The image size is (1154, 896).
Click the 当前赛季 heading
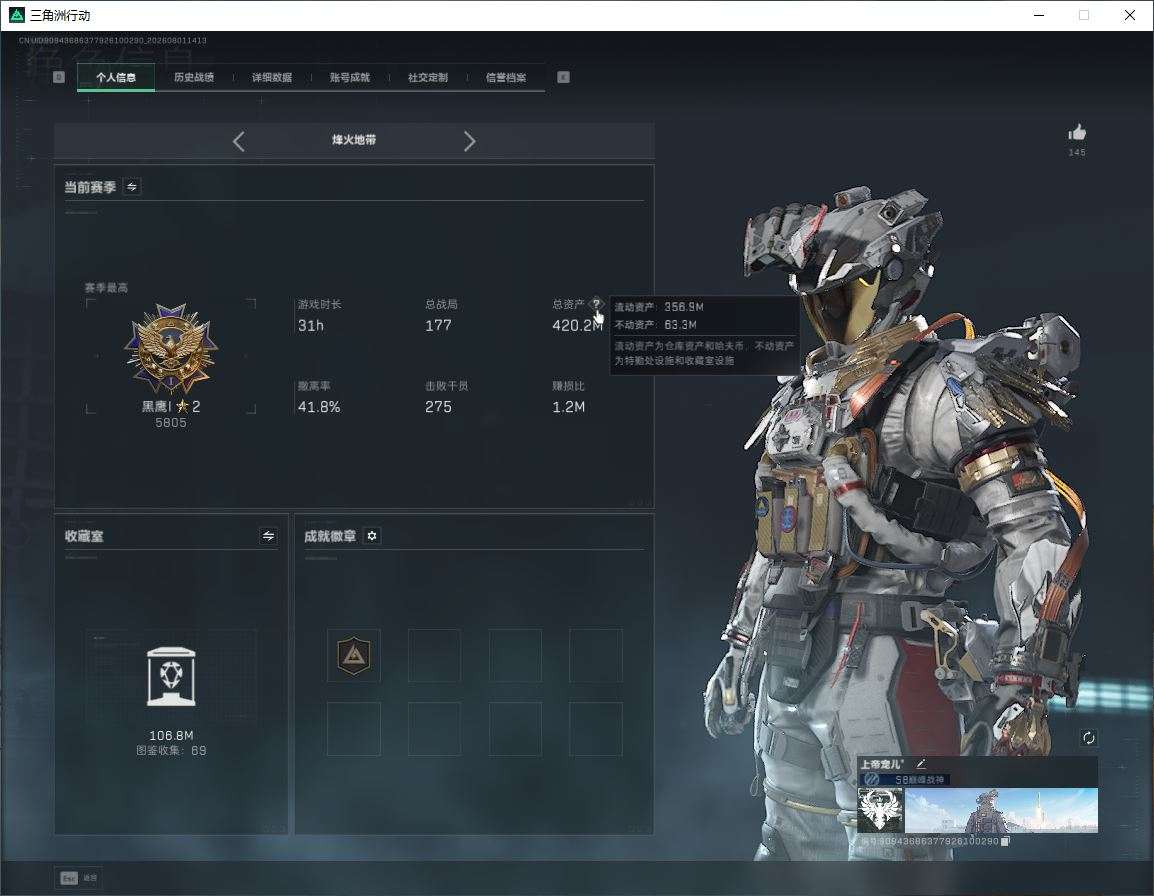click(x=90, y=187)
